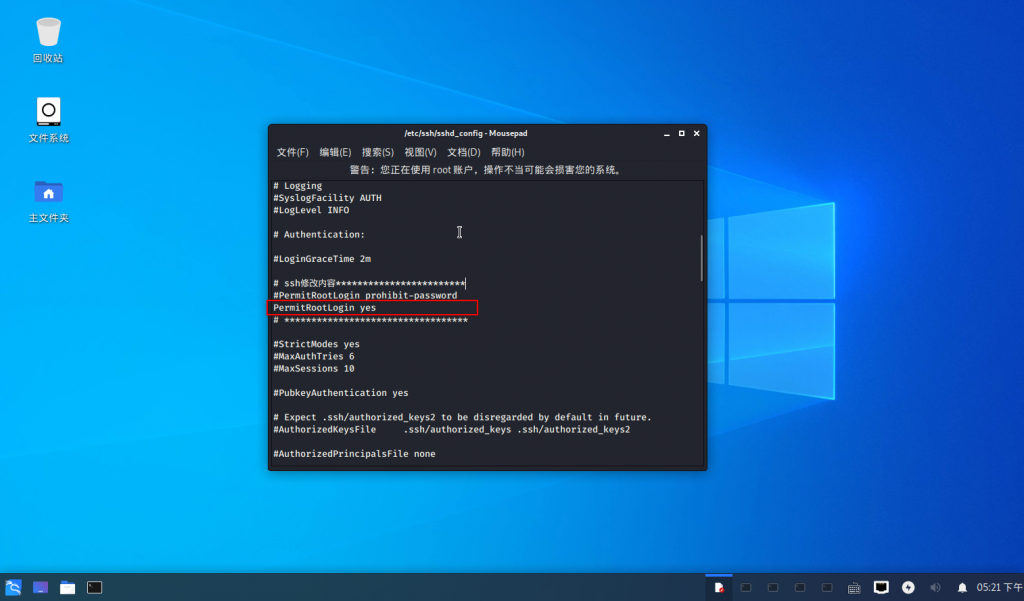This screenshot has width=1024, height=601.
Task: Launch the terminal emulator from taskbar
Action: tap(95, 587)
